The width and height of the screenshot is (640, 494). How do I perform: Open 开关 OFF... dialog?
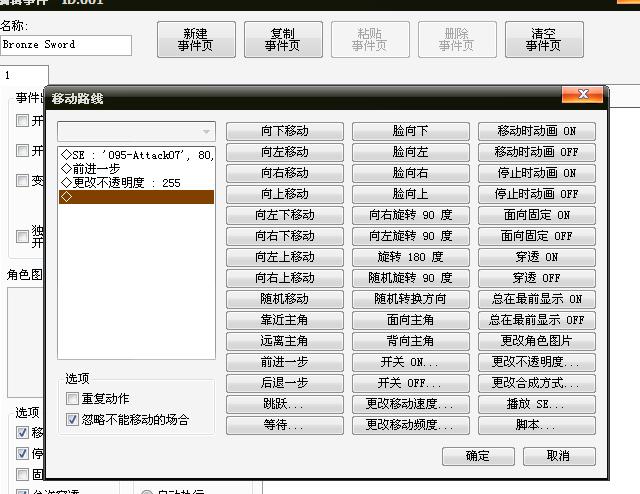pyautogui.click(x=411, y=383)
